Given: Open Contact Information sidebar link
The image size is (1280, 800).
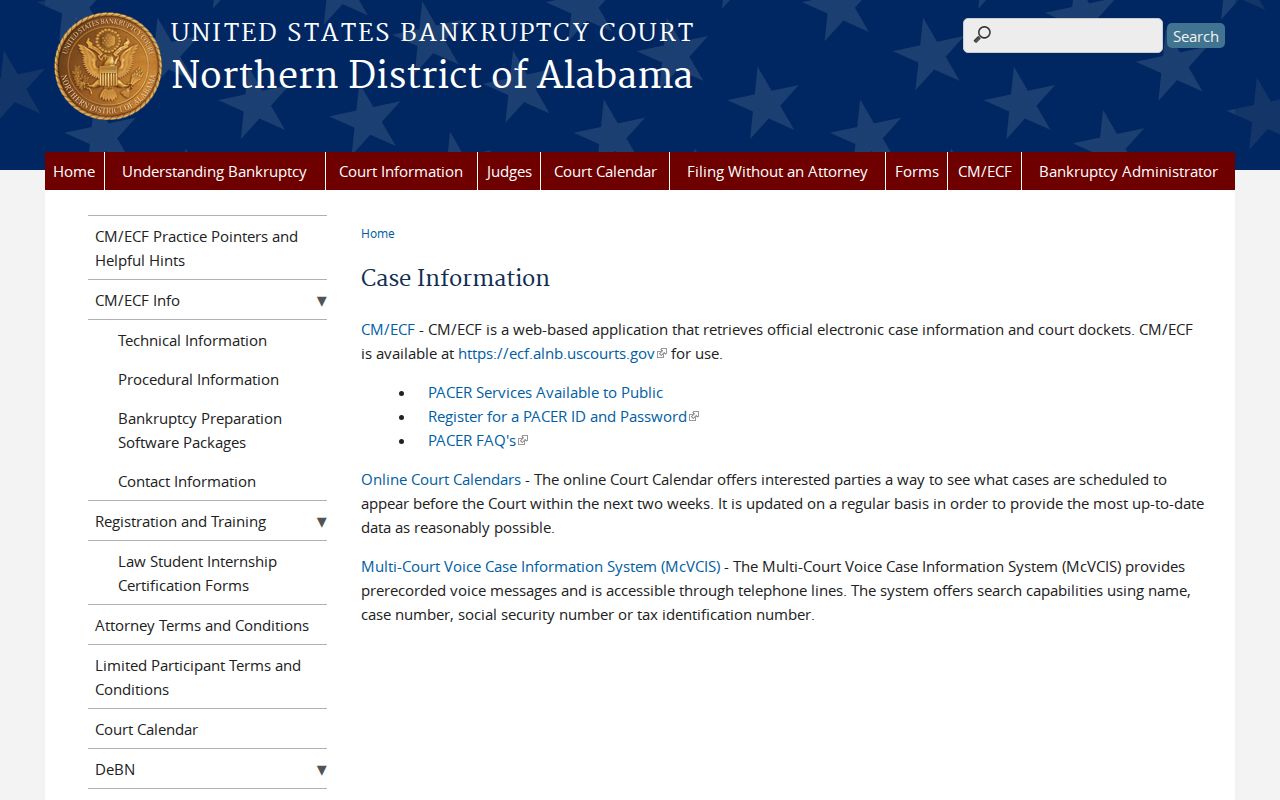Looking at the screenshot, I should pos(187,481).
